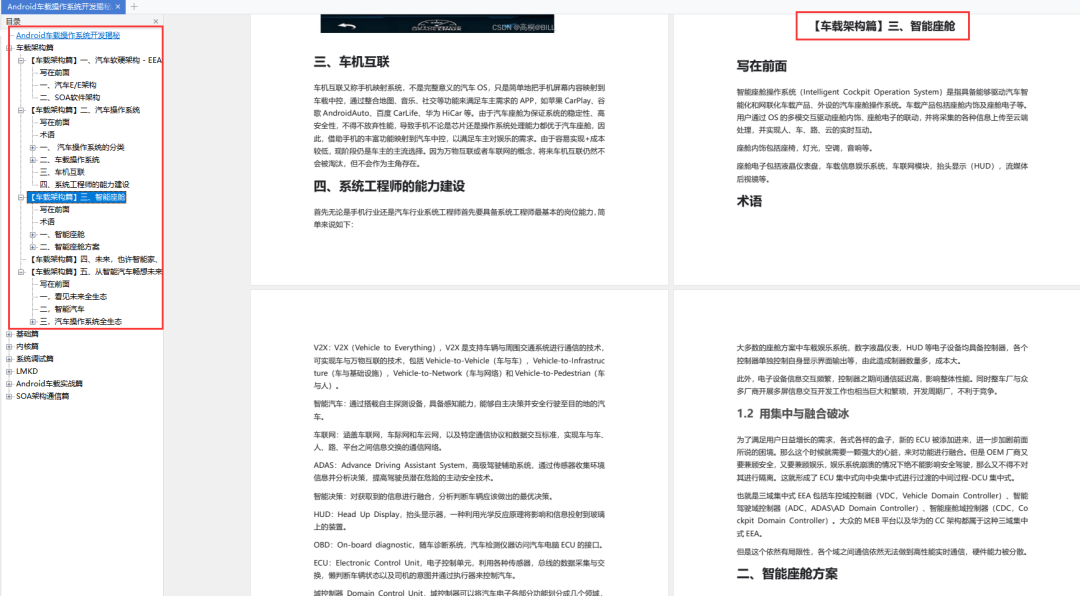The width and height of the screenshot is (1080, 596).
Task: Expand 二、智能座舱方案 outline node
Action: (x=32, y=247)
